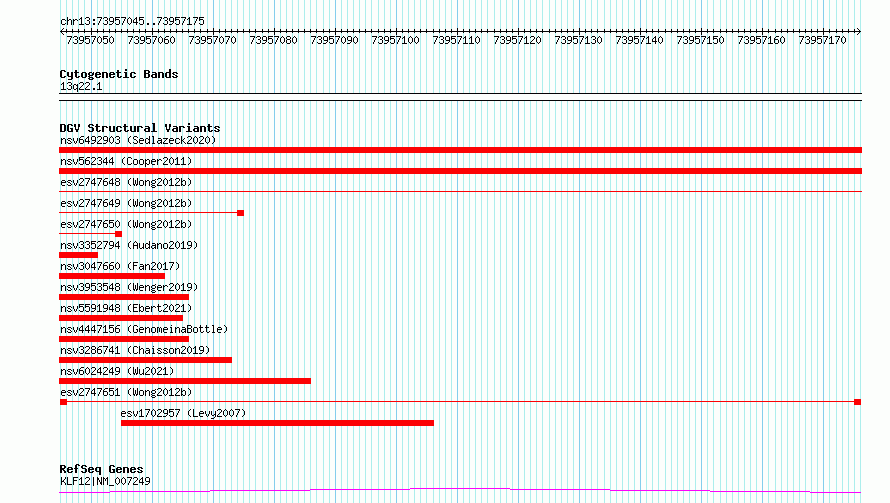Click the nsv562344 (Cooper2011) variant label
890x503 pixels.
(x=126, y=161)
